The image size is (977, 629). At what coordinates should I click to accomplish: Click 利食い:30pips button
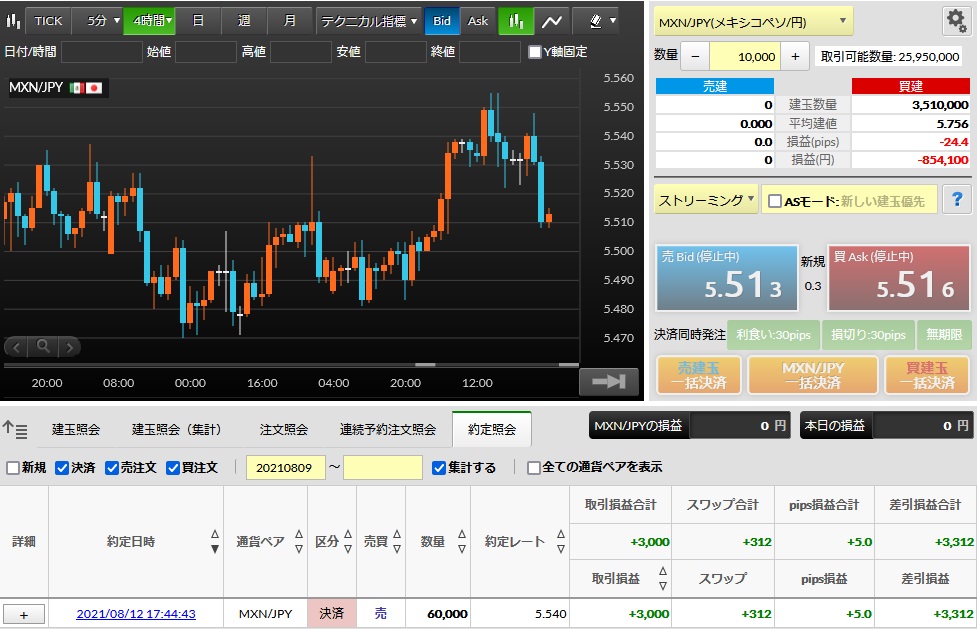pos(773,335)
